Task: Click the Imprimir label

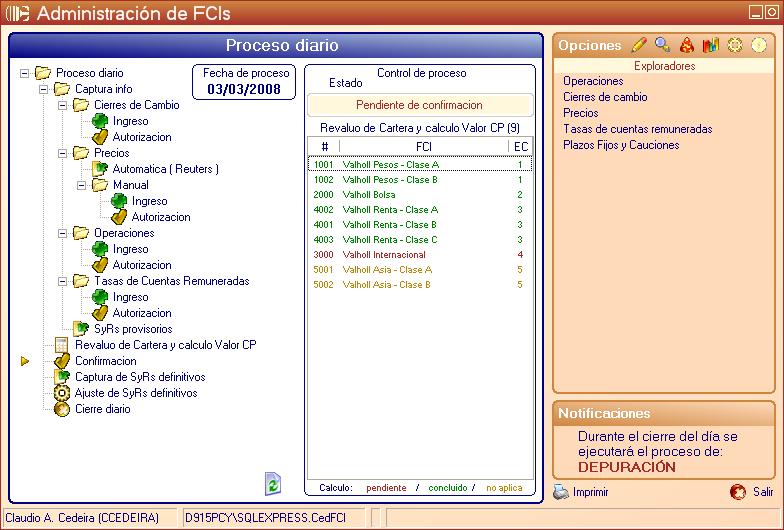Action: (x=590, y=492)
